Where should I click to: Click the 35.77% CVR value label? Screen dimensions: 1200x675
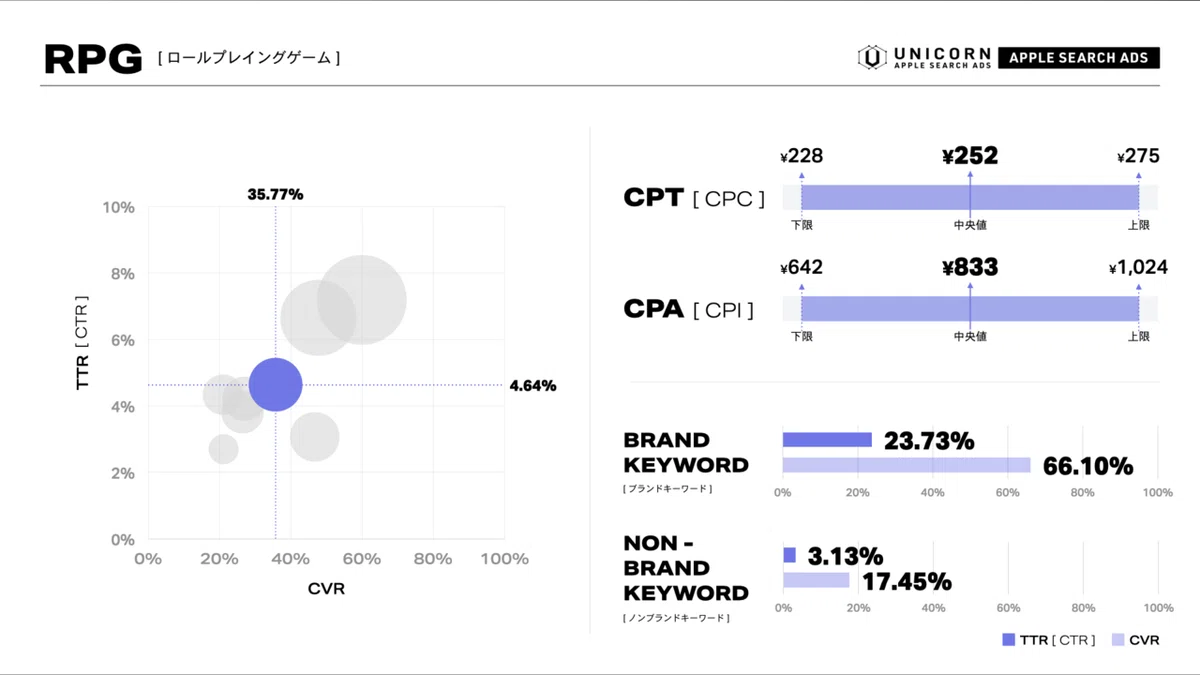pos(275,194)
